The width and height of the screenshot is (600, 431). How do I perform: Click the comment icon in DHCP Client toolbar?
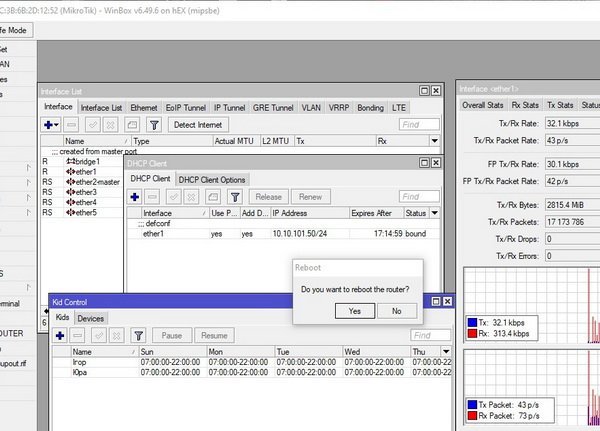tap(214, 197)
